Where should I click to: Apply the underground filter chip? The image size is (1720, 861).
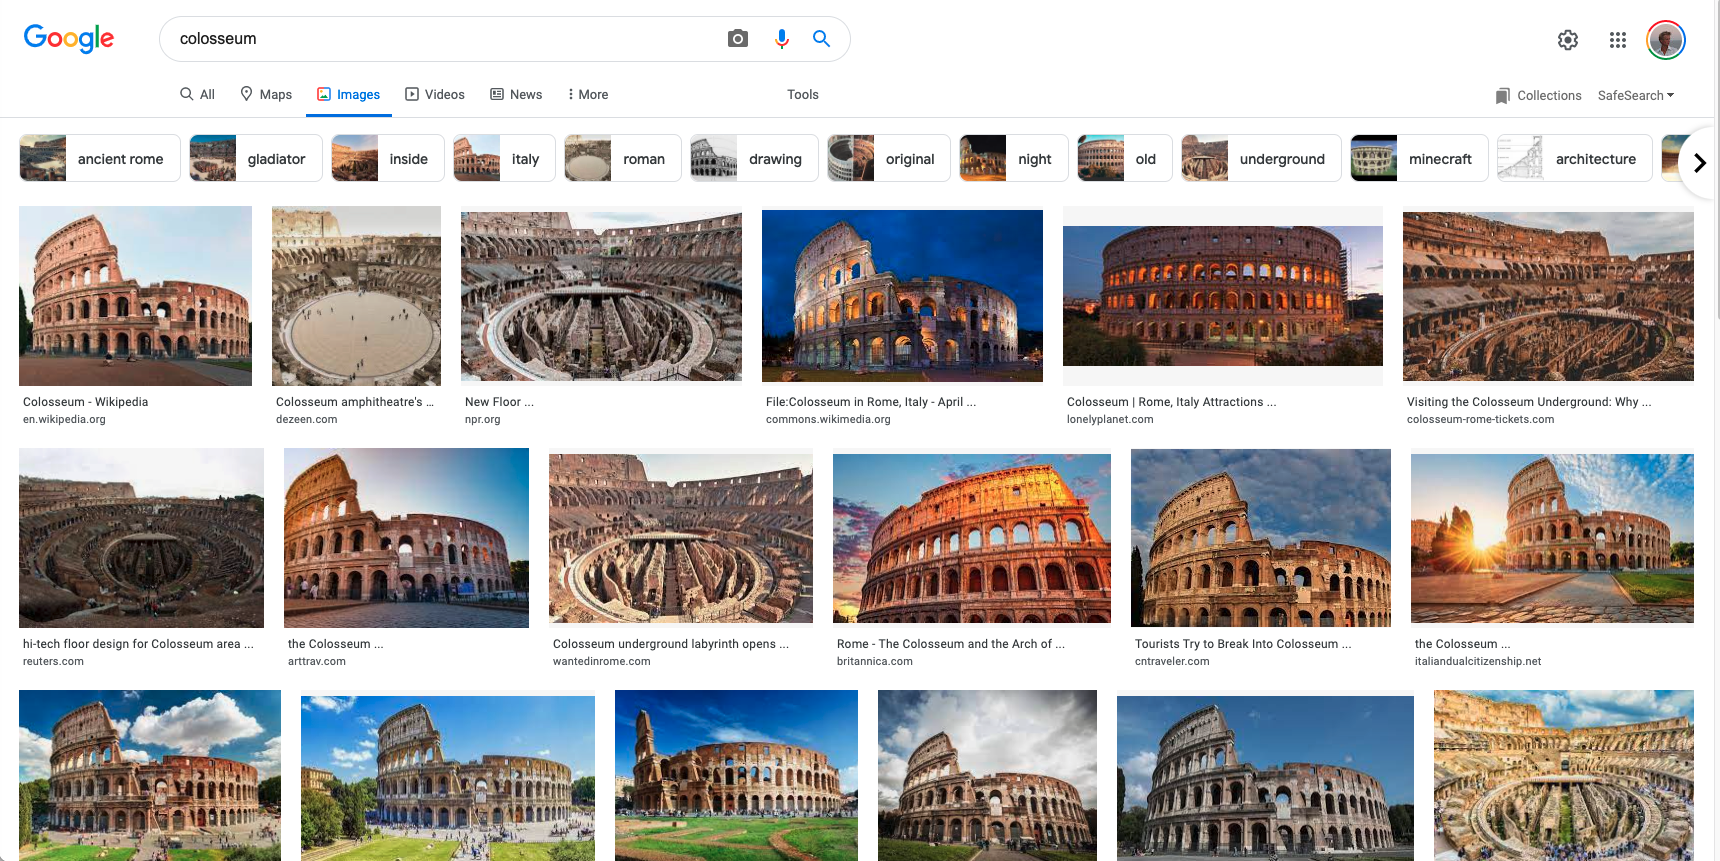tap(1261, 159)
